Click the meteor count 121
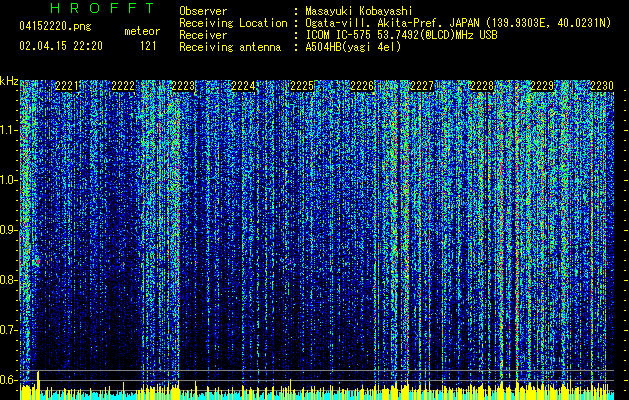The width and height of the screenshot is (629, 400). pyautogui.click(x=148, y=46)
